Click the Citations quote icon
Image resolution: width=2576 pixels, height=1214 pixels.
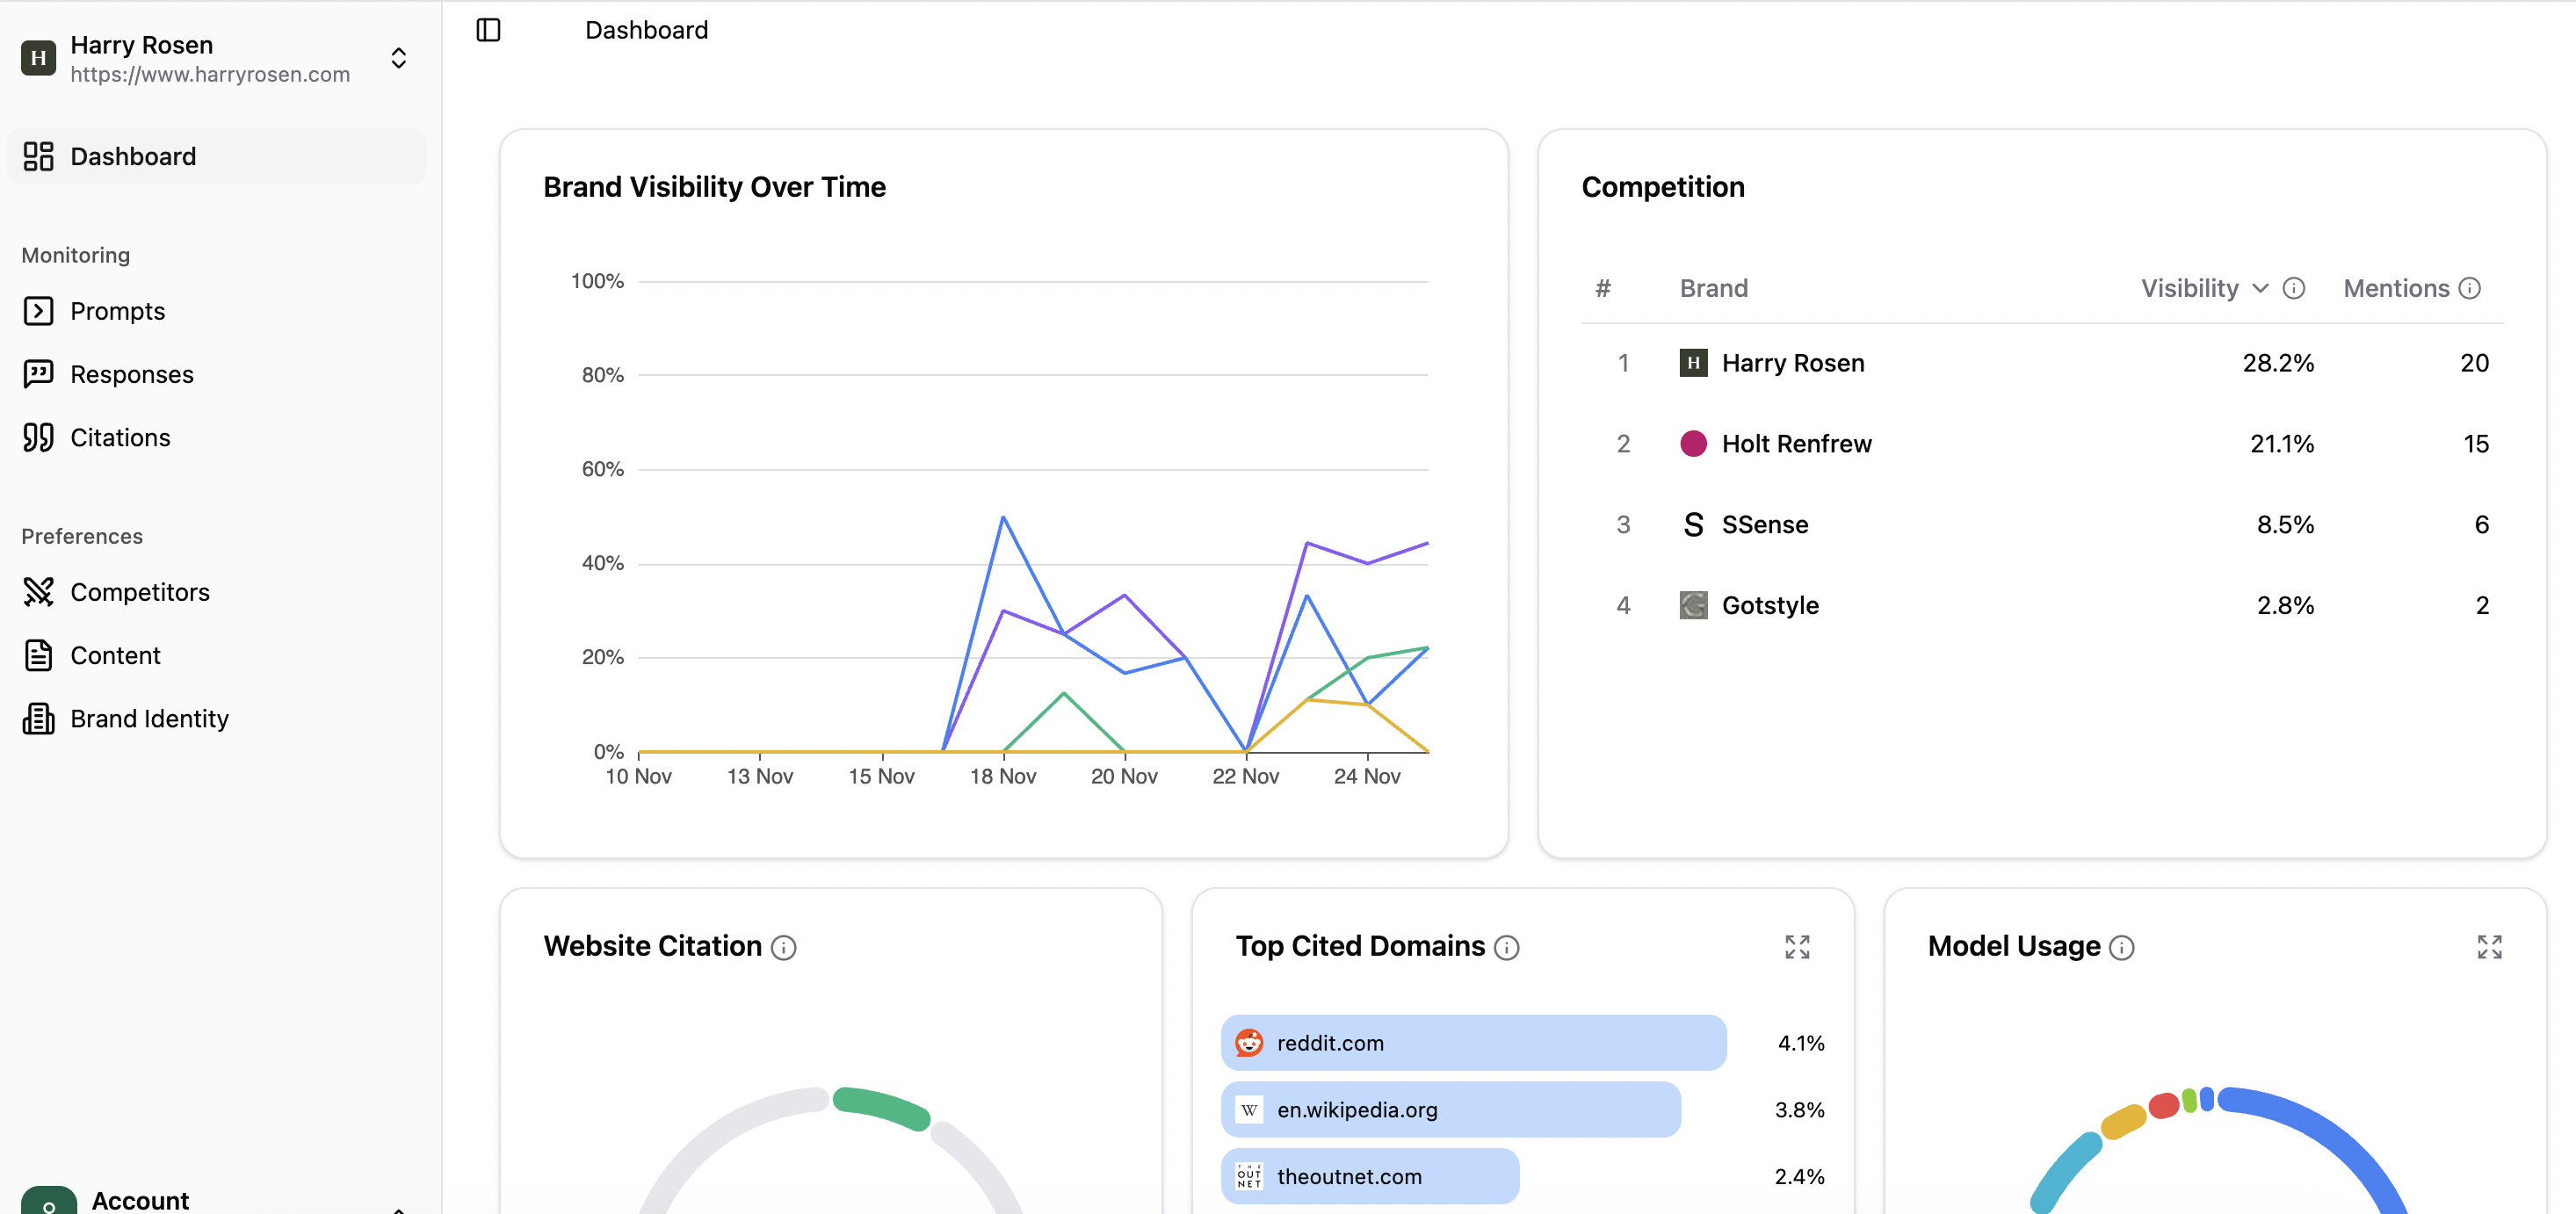pos(38,437)
